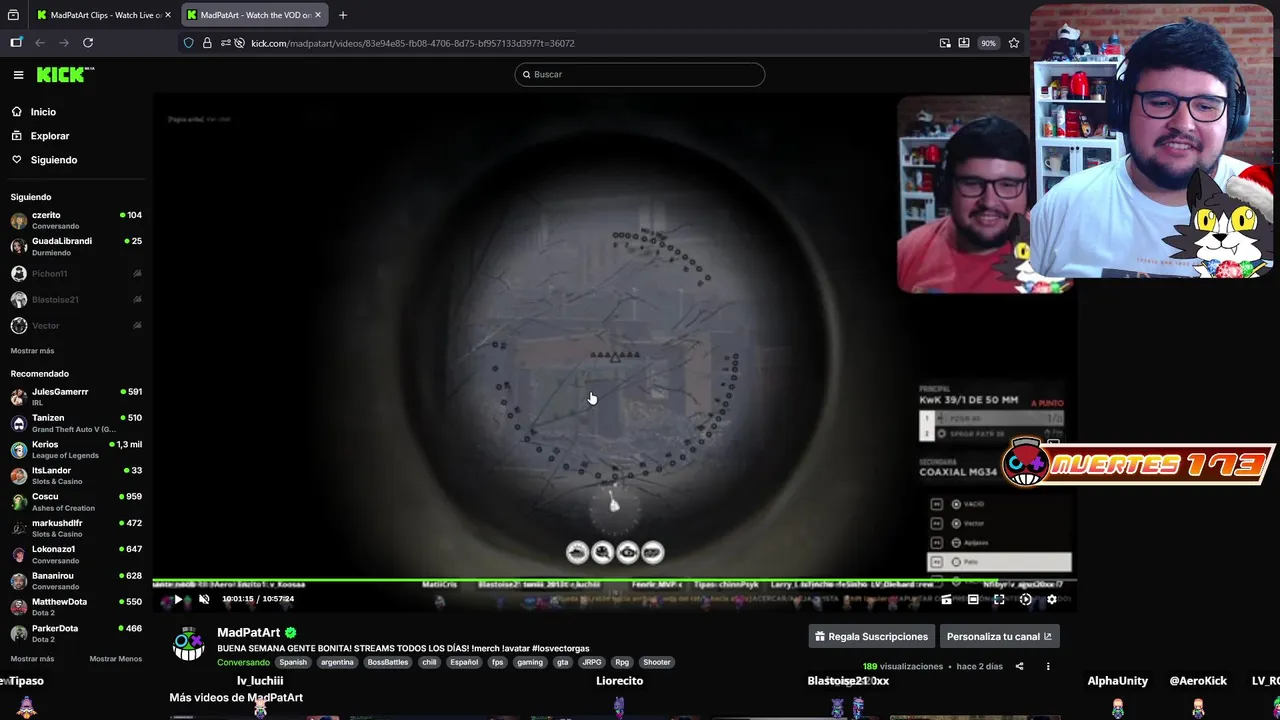This screenshot has height=720, width=1280.
Task: Open MatthewDota channel
Action: (76, 607)
